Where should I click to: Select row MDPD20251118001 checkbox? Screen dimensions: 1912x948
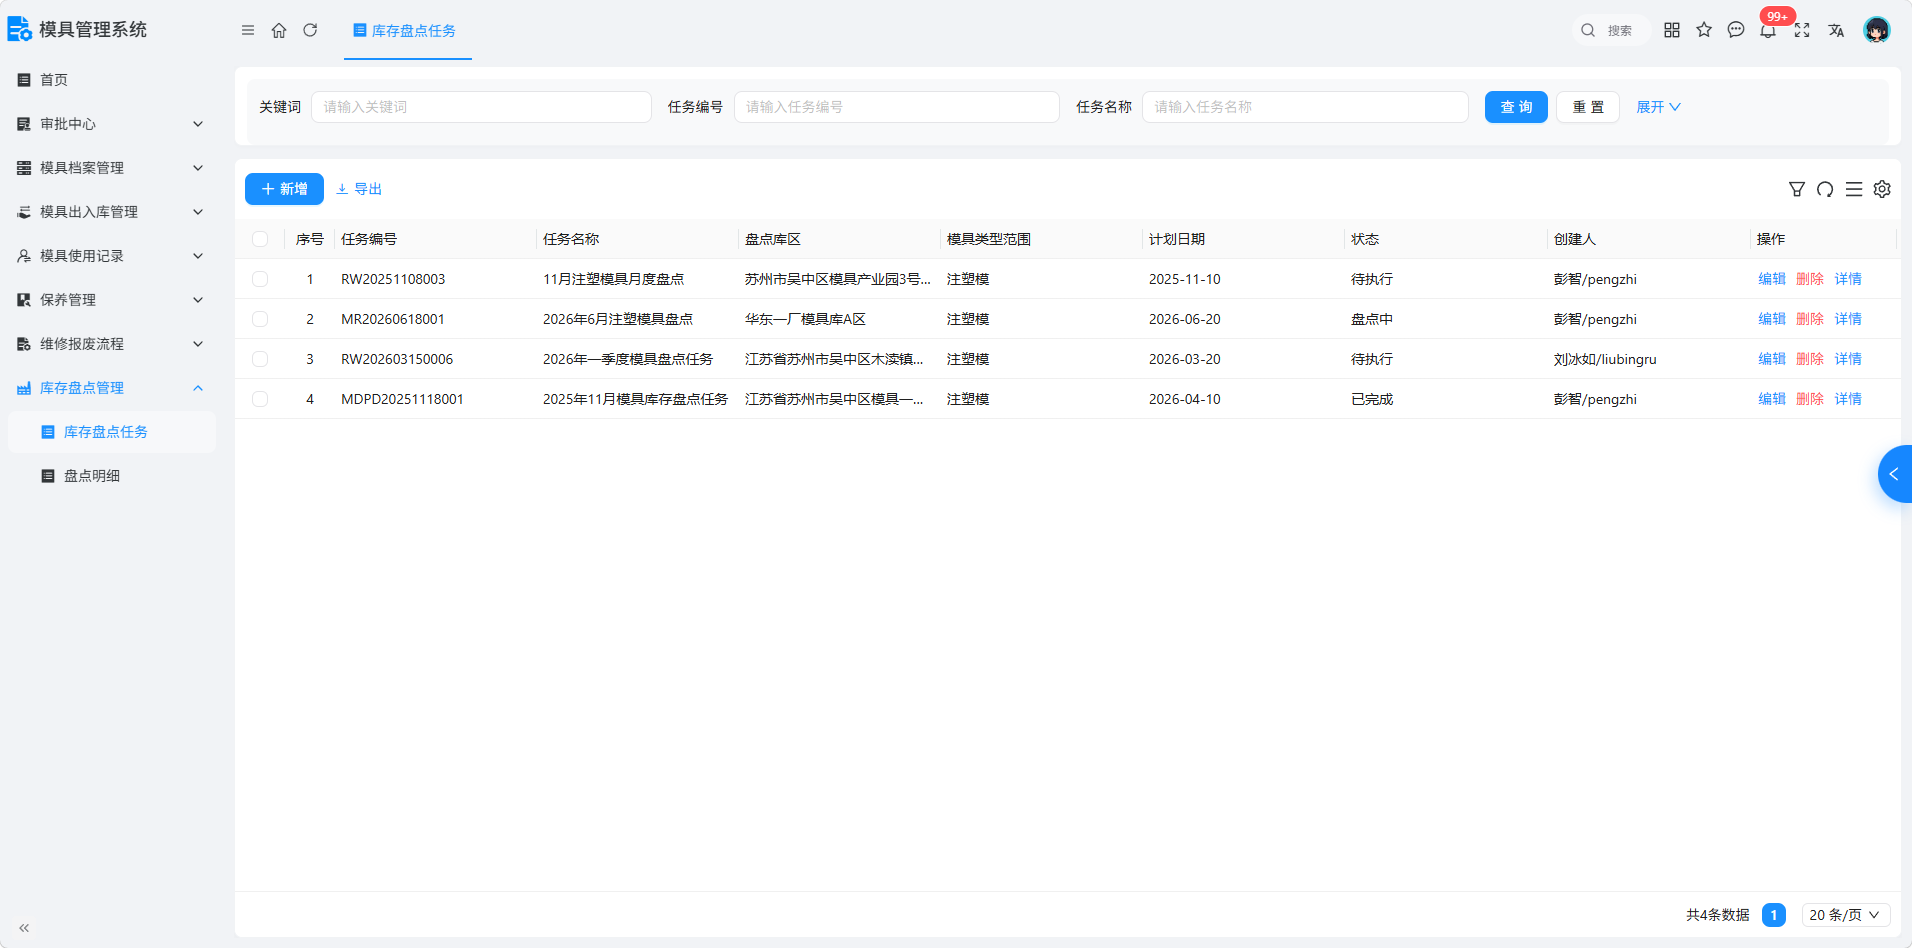click(x=260, y=399)
